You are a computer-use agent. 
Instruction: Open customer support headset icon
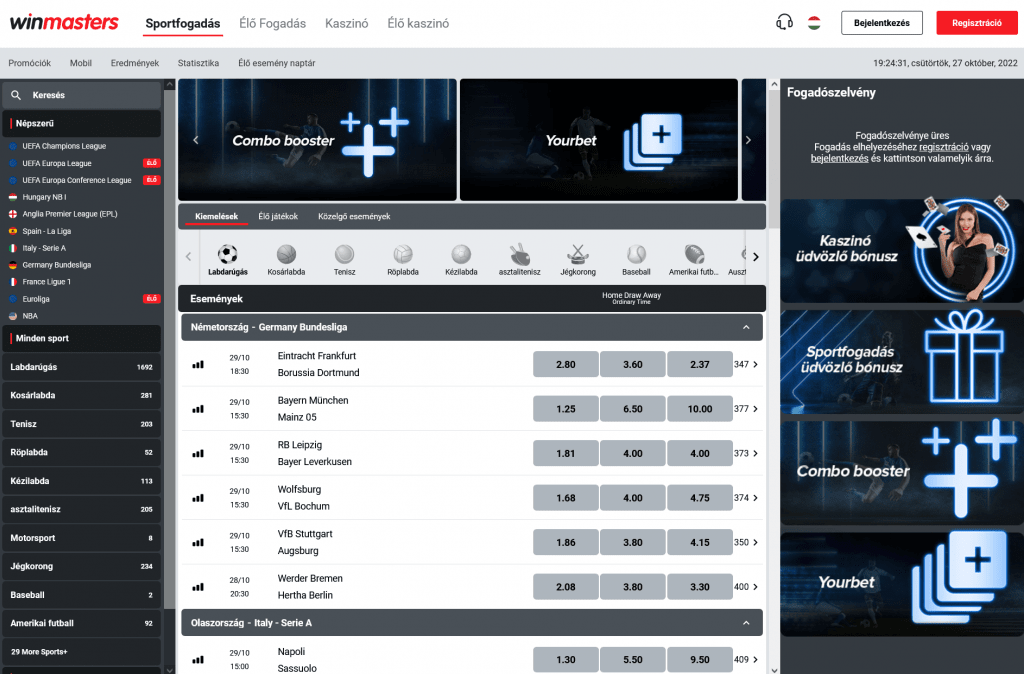(784, 22)
